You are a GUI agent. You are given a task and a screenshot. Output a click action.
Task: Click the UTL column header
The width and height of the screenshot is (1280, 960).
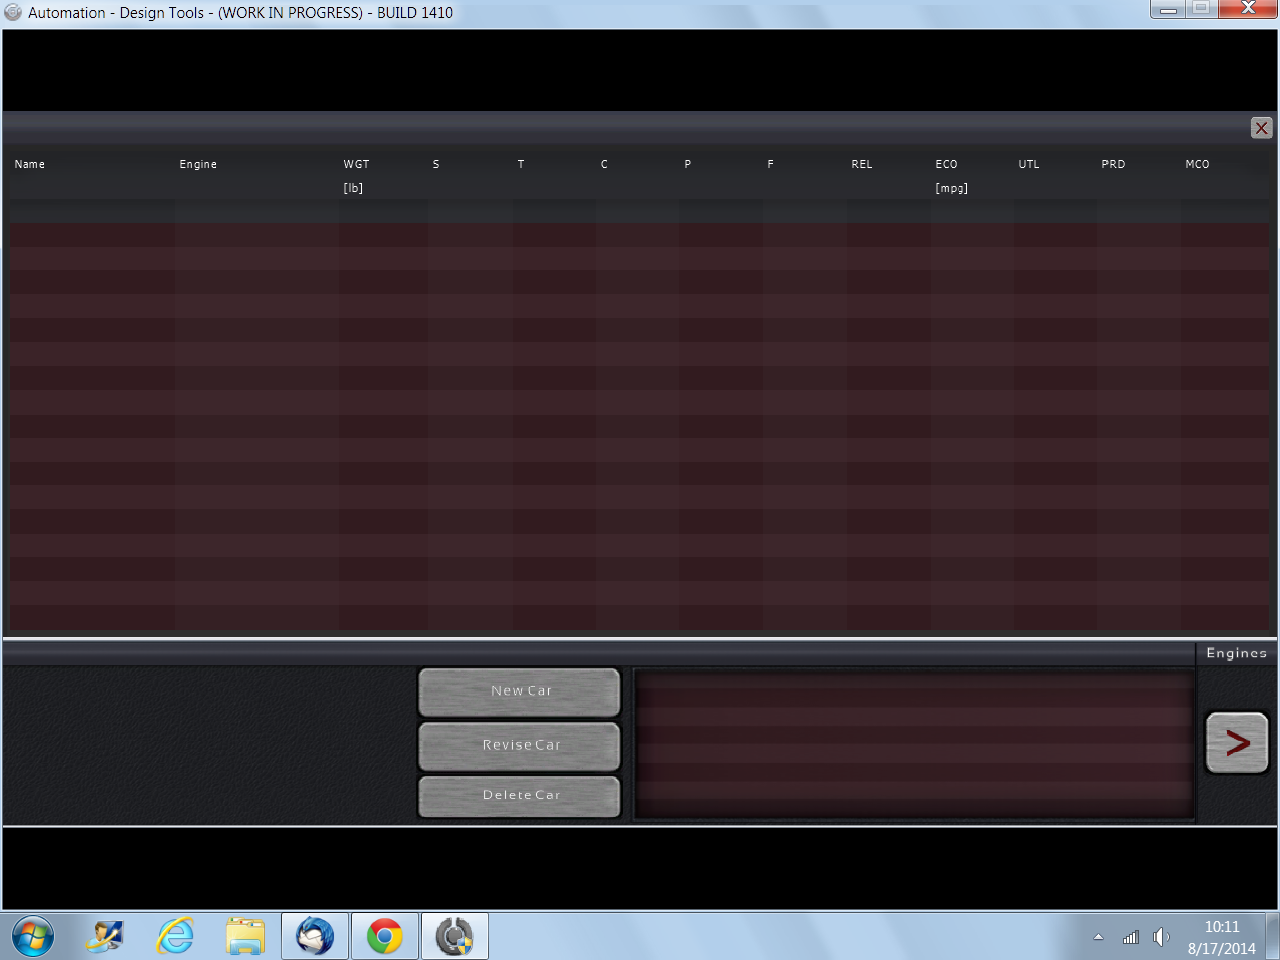pyautogui.click(x=1029, y=164)
